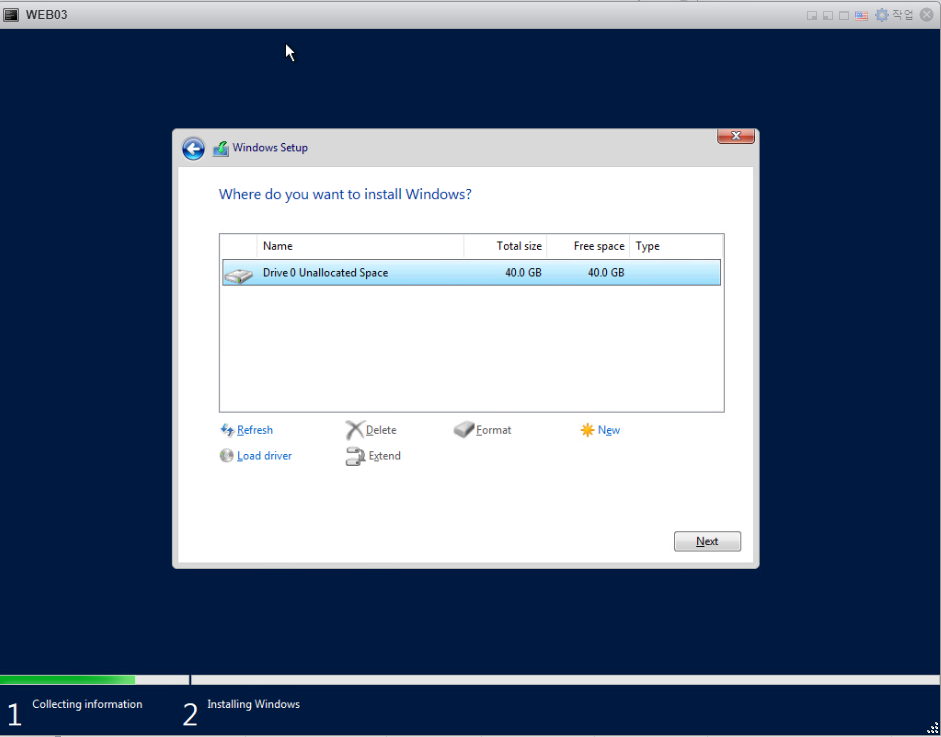Click the full-window console size icon
Viewport: 941px width, 737px height.
pyautogui.click(x=844, y=16)
